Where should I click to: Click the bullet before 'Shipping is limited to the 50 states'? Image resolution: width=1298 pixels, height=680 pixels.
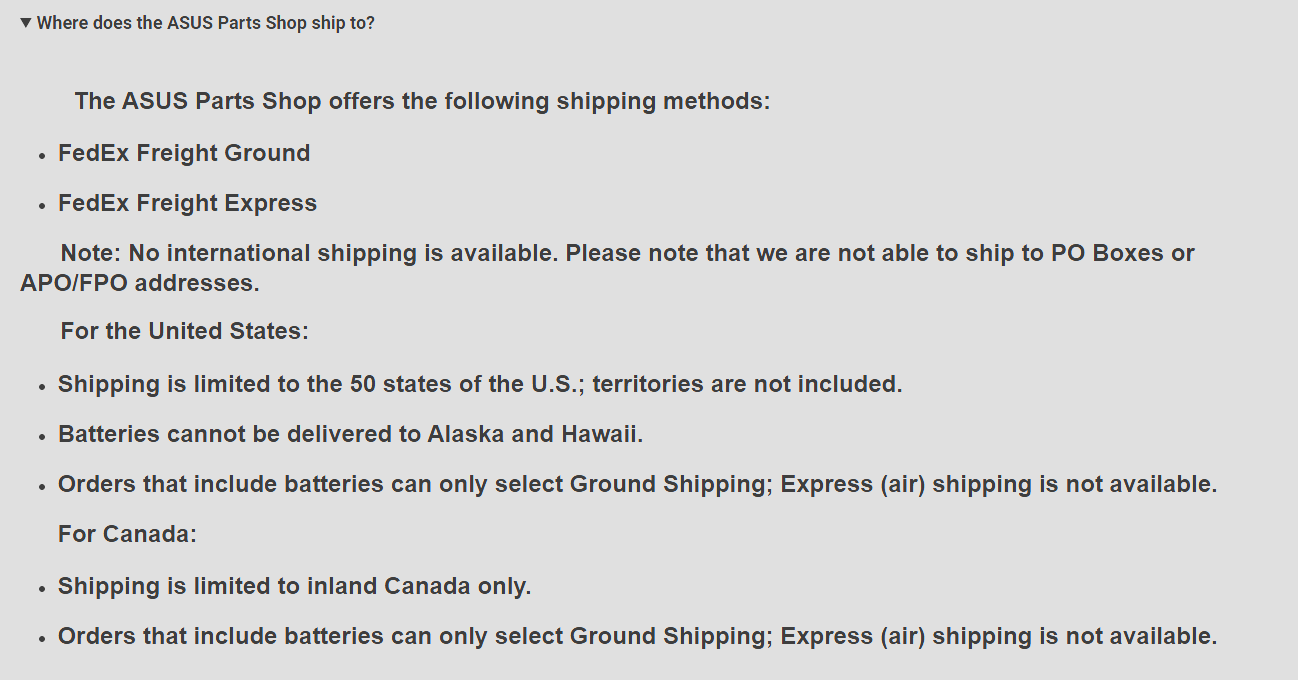click(42, 387)
